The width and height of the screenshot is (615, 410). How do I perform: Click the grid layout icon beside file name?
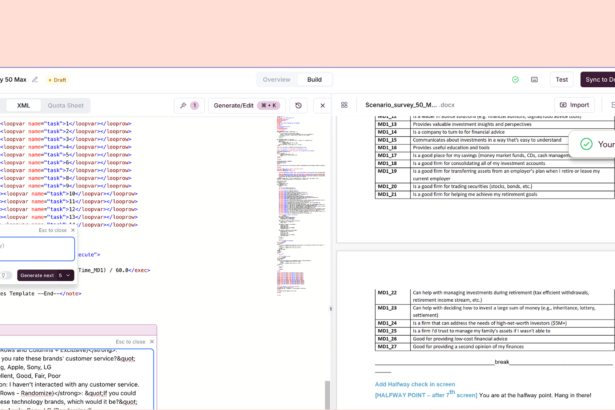click(x=344, y=105)
